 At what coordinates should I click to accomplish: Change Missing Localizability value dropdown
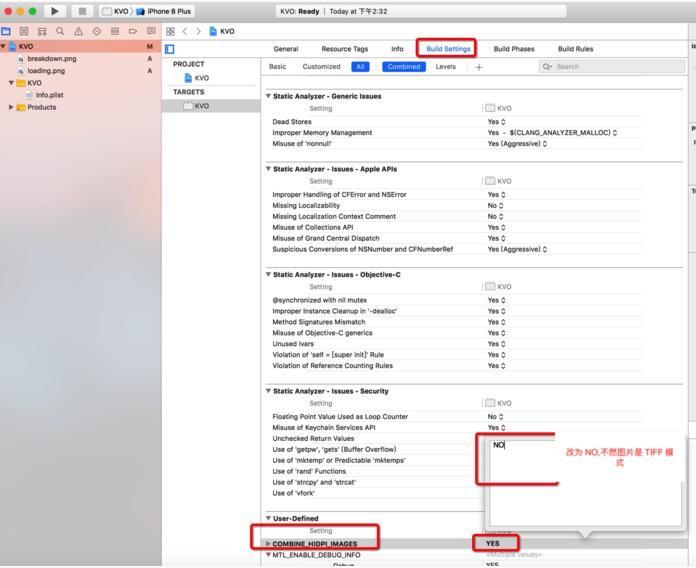495,205
